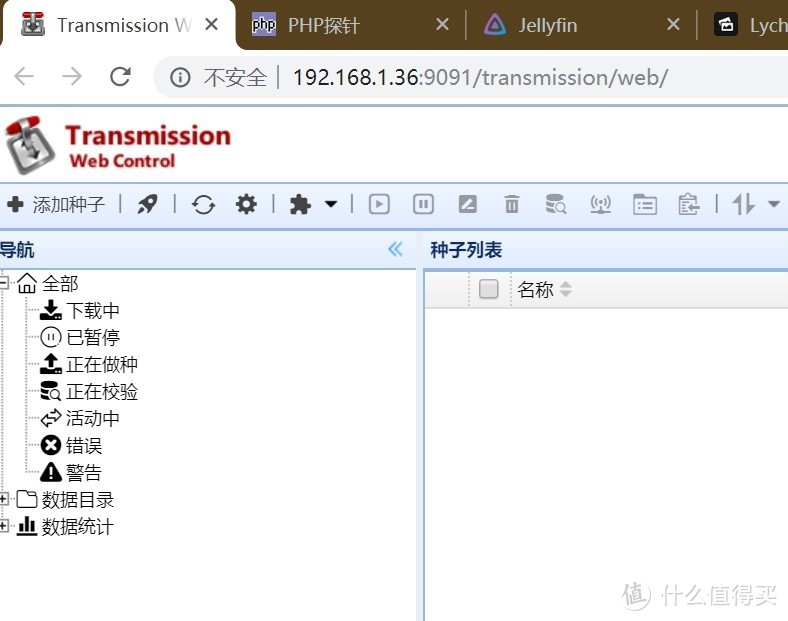Click the browser forward arrow
Image resolution: width=788 pixels, height=621 pixels.
click(x=72, y=77)
